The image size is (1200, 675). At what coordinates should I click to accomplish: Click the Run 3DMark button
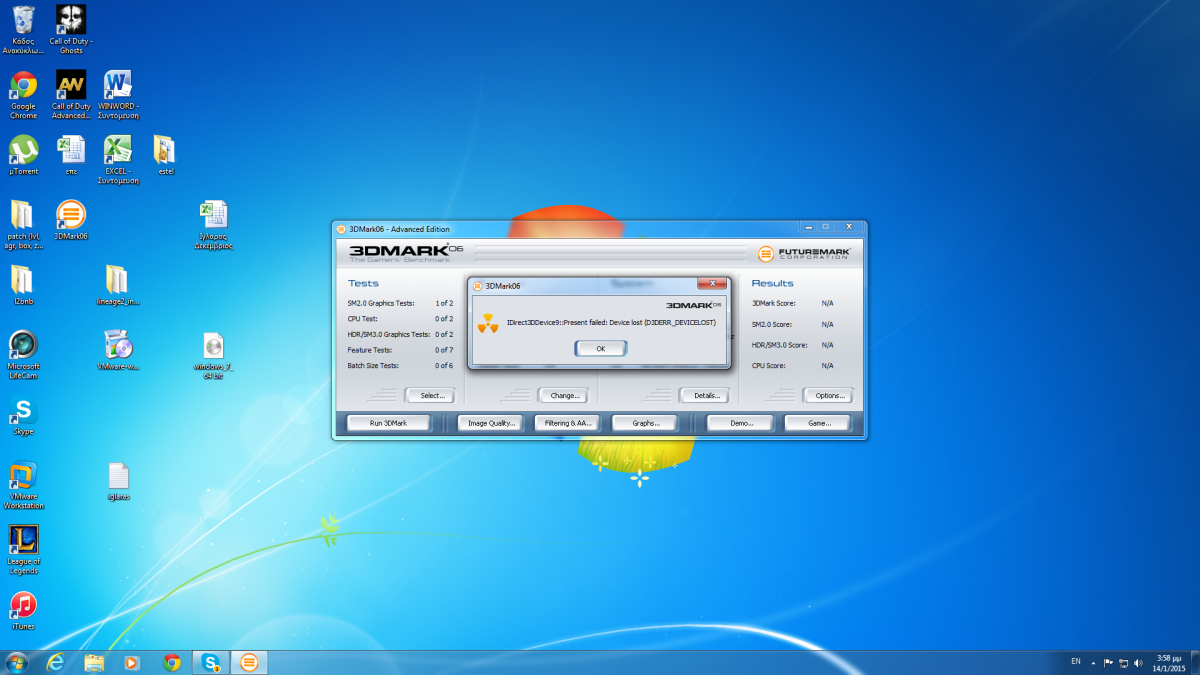tap(389, 423)
